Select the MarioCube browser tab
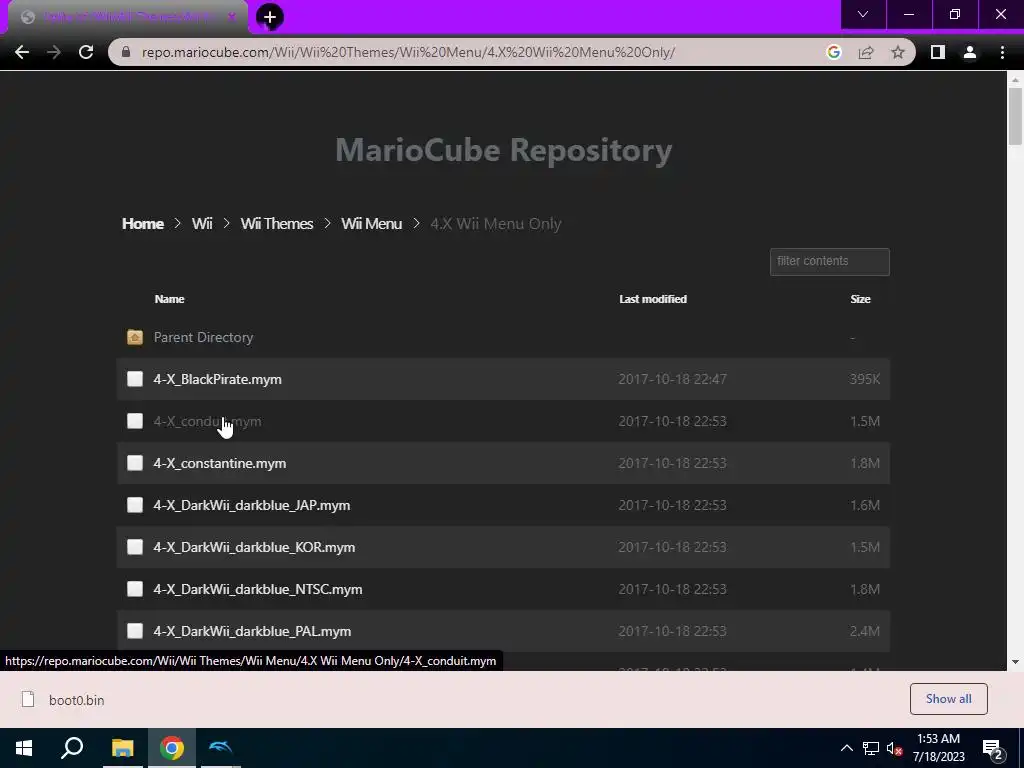Viewport: 1024px width, 768px height. coord(127,17)
